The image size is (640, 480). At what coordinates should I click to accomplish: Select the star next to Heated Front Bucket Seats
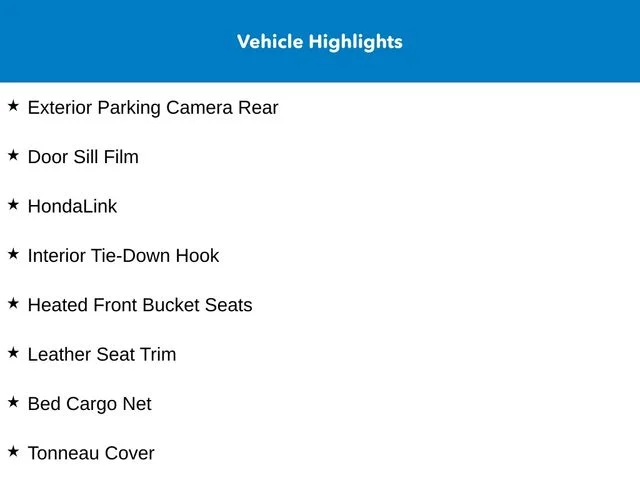click(13, 303)
